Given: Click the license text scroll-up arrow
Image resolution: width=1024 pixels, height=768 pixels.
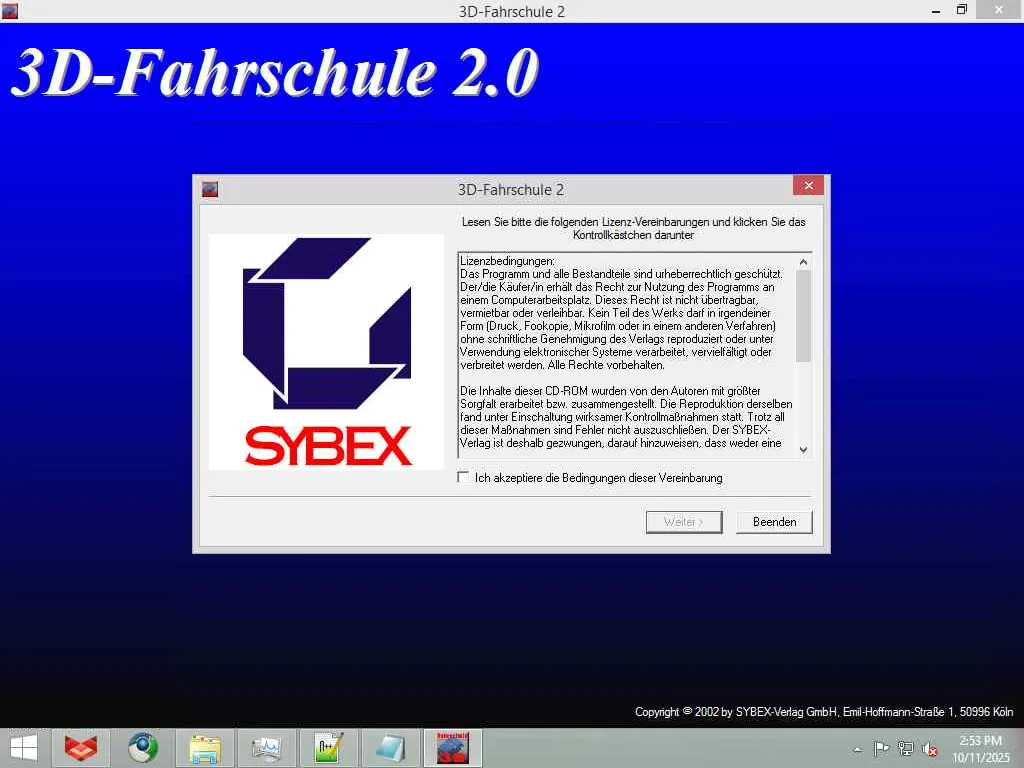Looking at the screenshot, I should point(803,262).
